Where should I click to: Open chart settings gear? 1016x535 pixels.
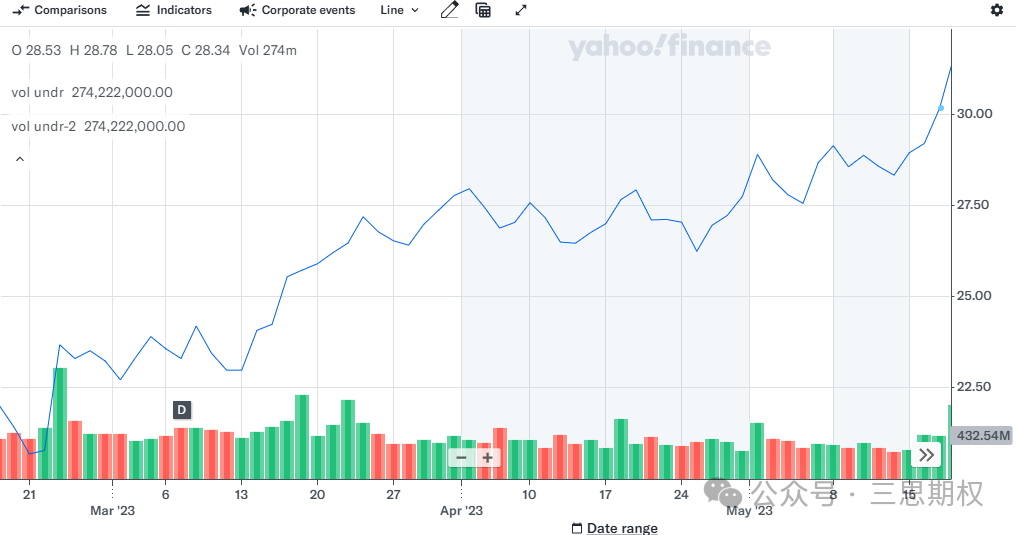pos(997,10)
